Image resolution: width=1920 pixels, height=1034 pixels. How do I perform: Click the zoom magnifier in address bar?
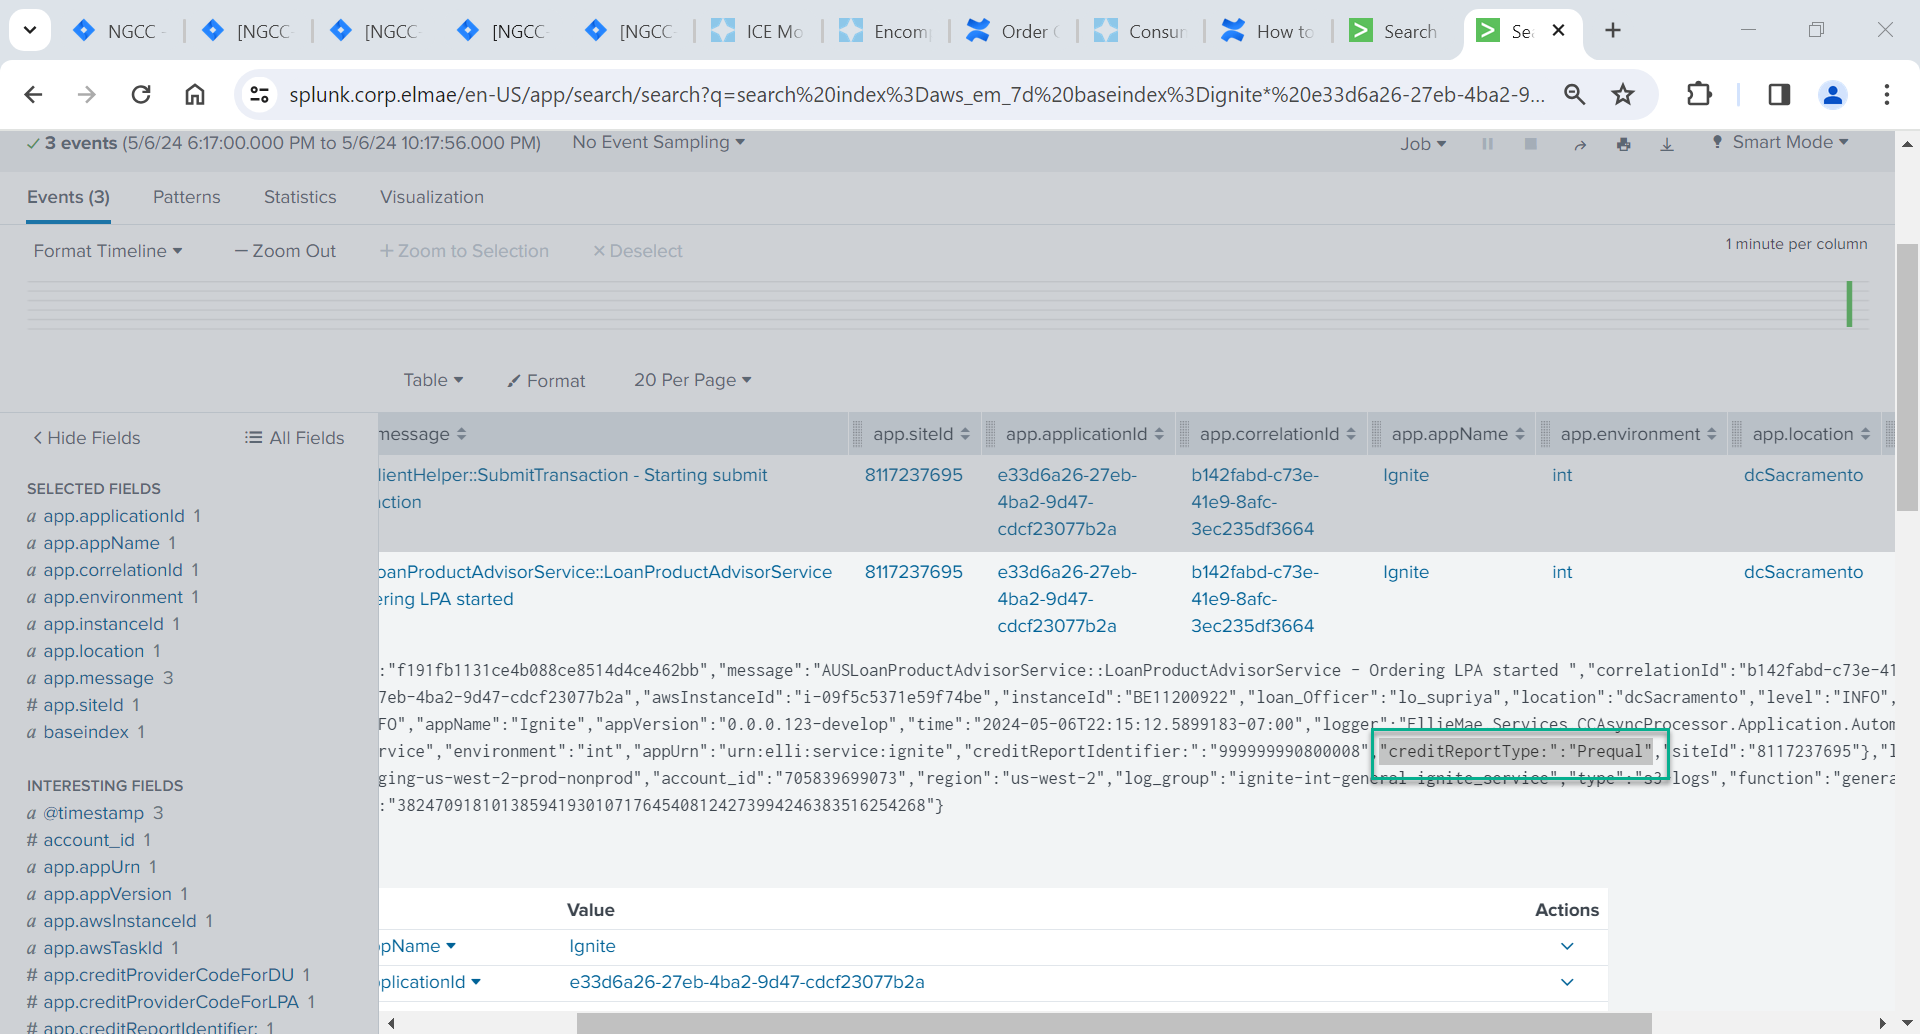(1575, 94)
